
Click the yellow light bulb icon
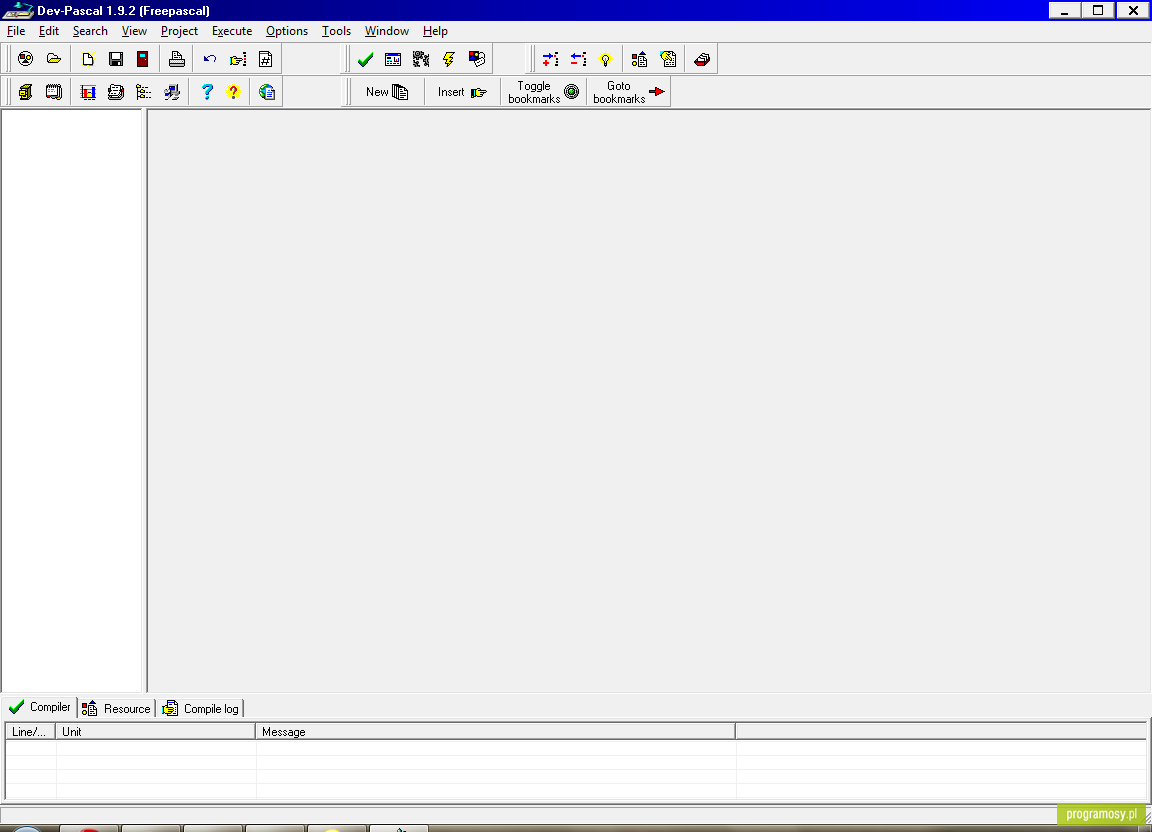(x=605, y=59)
